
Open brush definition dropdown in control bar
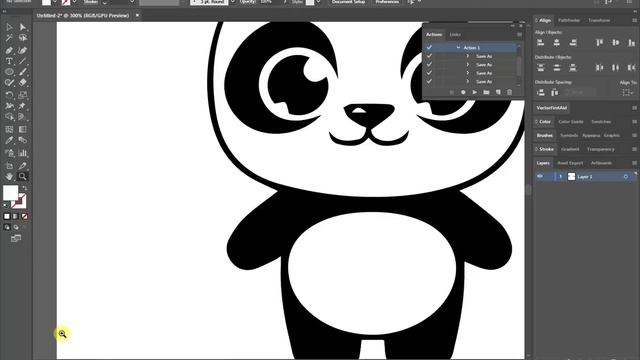(232, 2)
